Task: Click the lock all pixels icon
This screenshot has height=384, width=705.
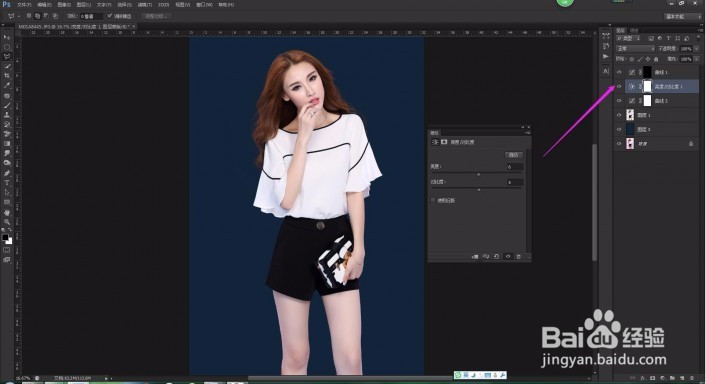Action: tap(656, 59)
